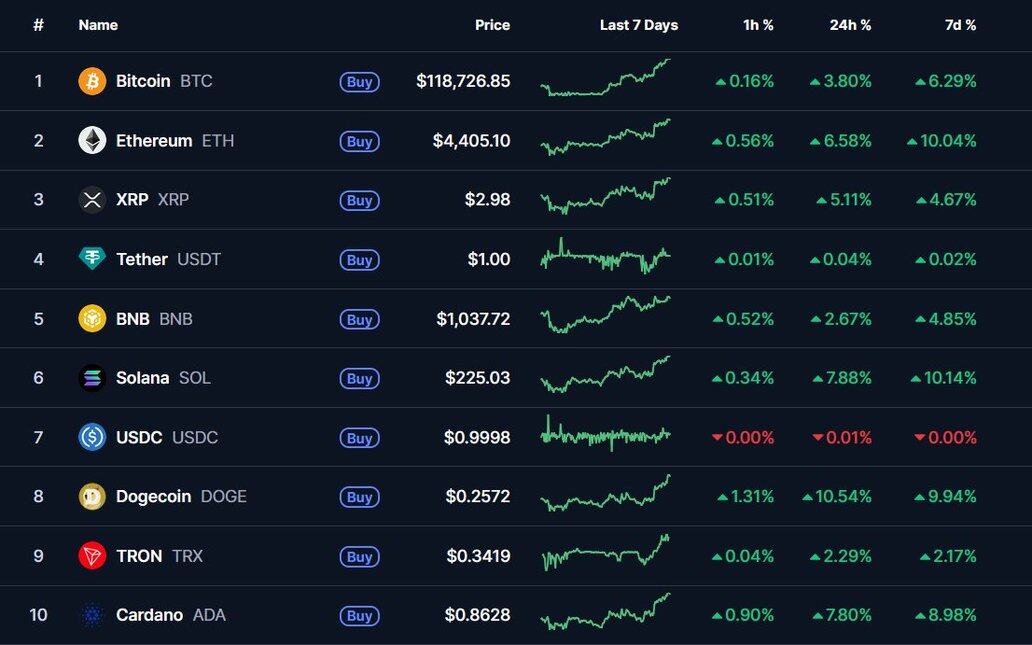Sort table by Price column header
The height and width of the screenshot is (645, 1032).
pos(492,25)
